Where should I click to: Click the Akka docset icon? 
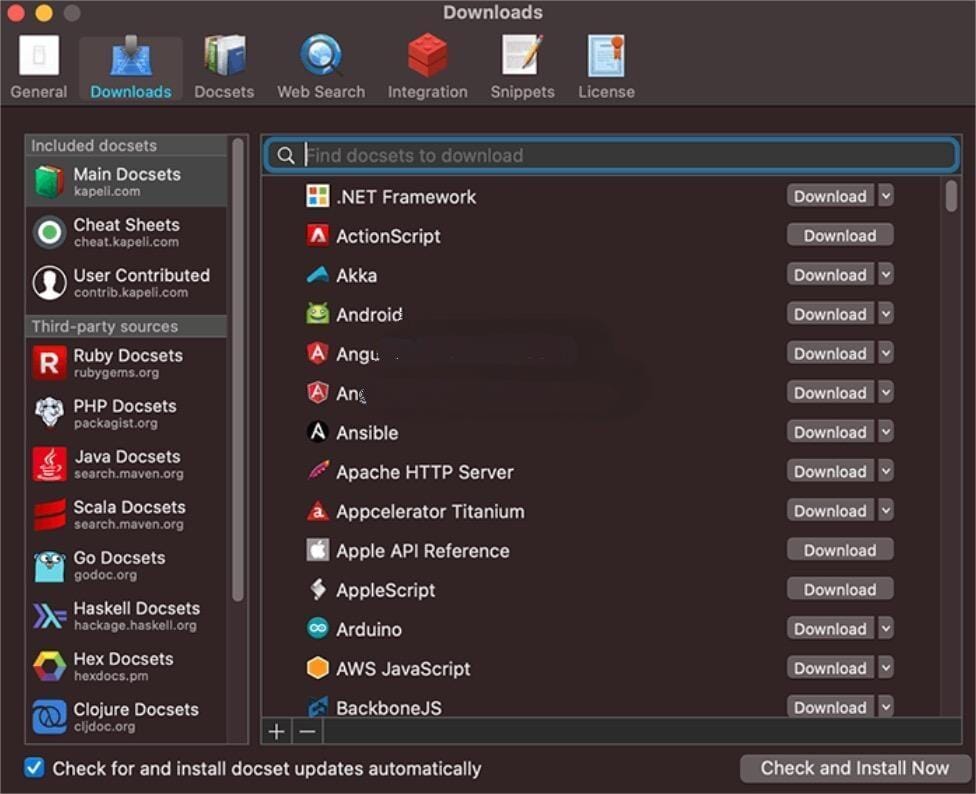pos(317,274)
